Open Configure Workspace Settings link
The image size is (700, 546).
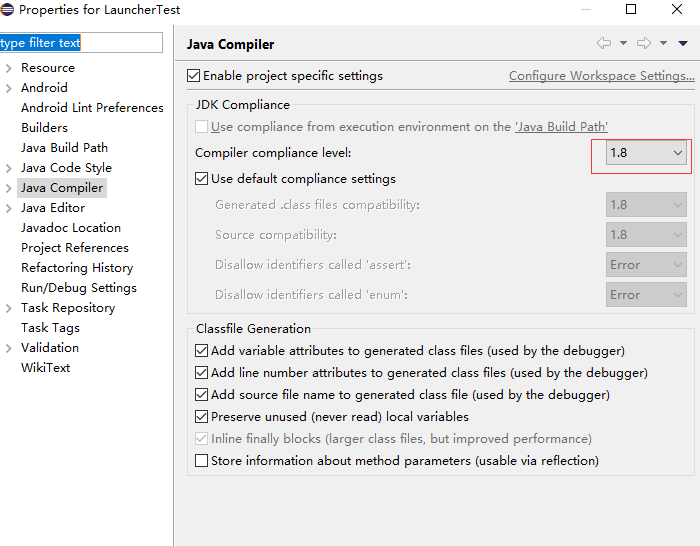(601, 76)
